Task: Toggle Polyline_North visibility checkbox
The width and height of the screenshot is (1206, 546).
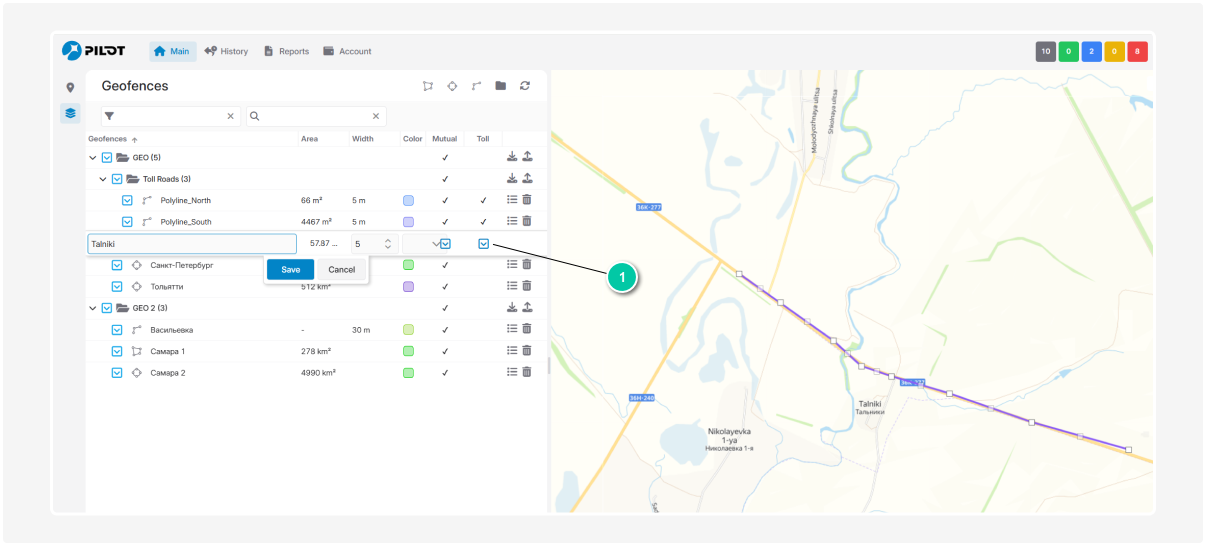Action: pyautogui.click(x=127, y=200)
